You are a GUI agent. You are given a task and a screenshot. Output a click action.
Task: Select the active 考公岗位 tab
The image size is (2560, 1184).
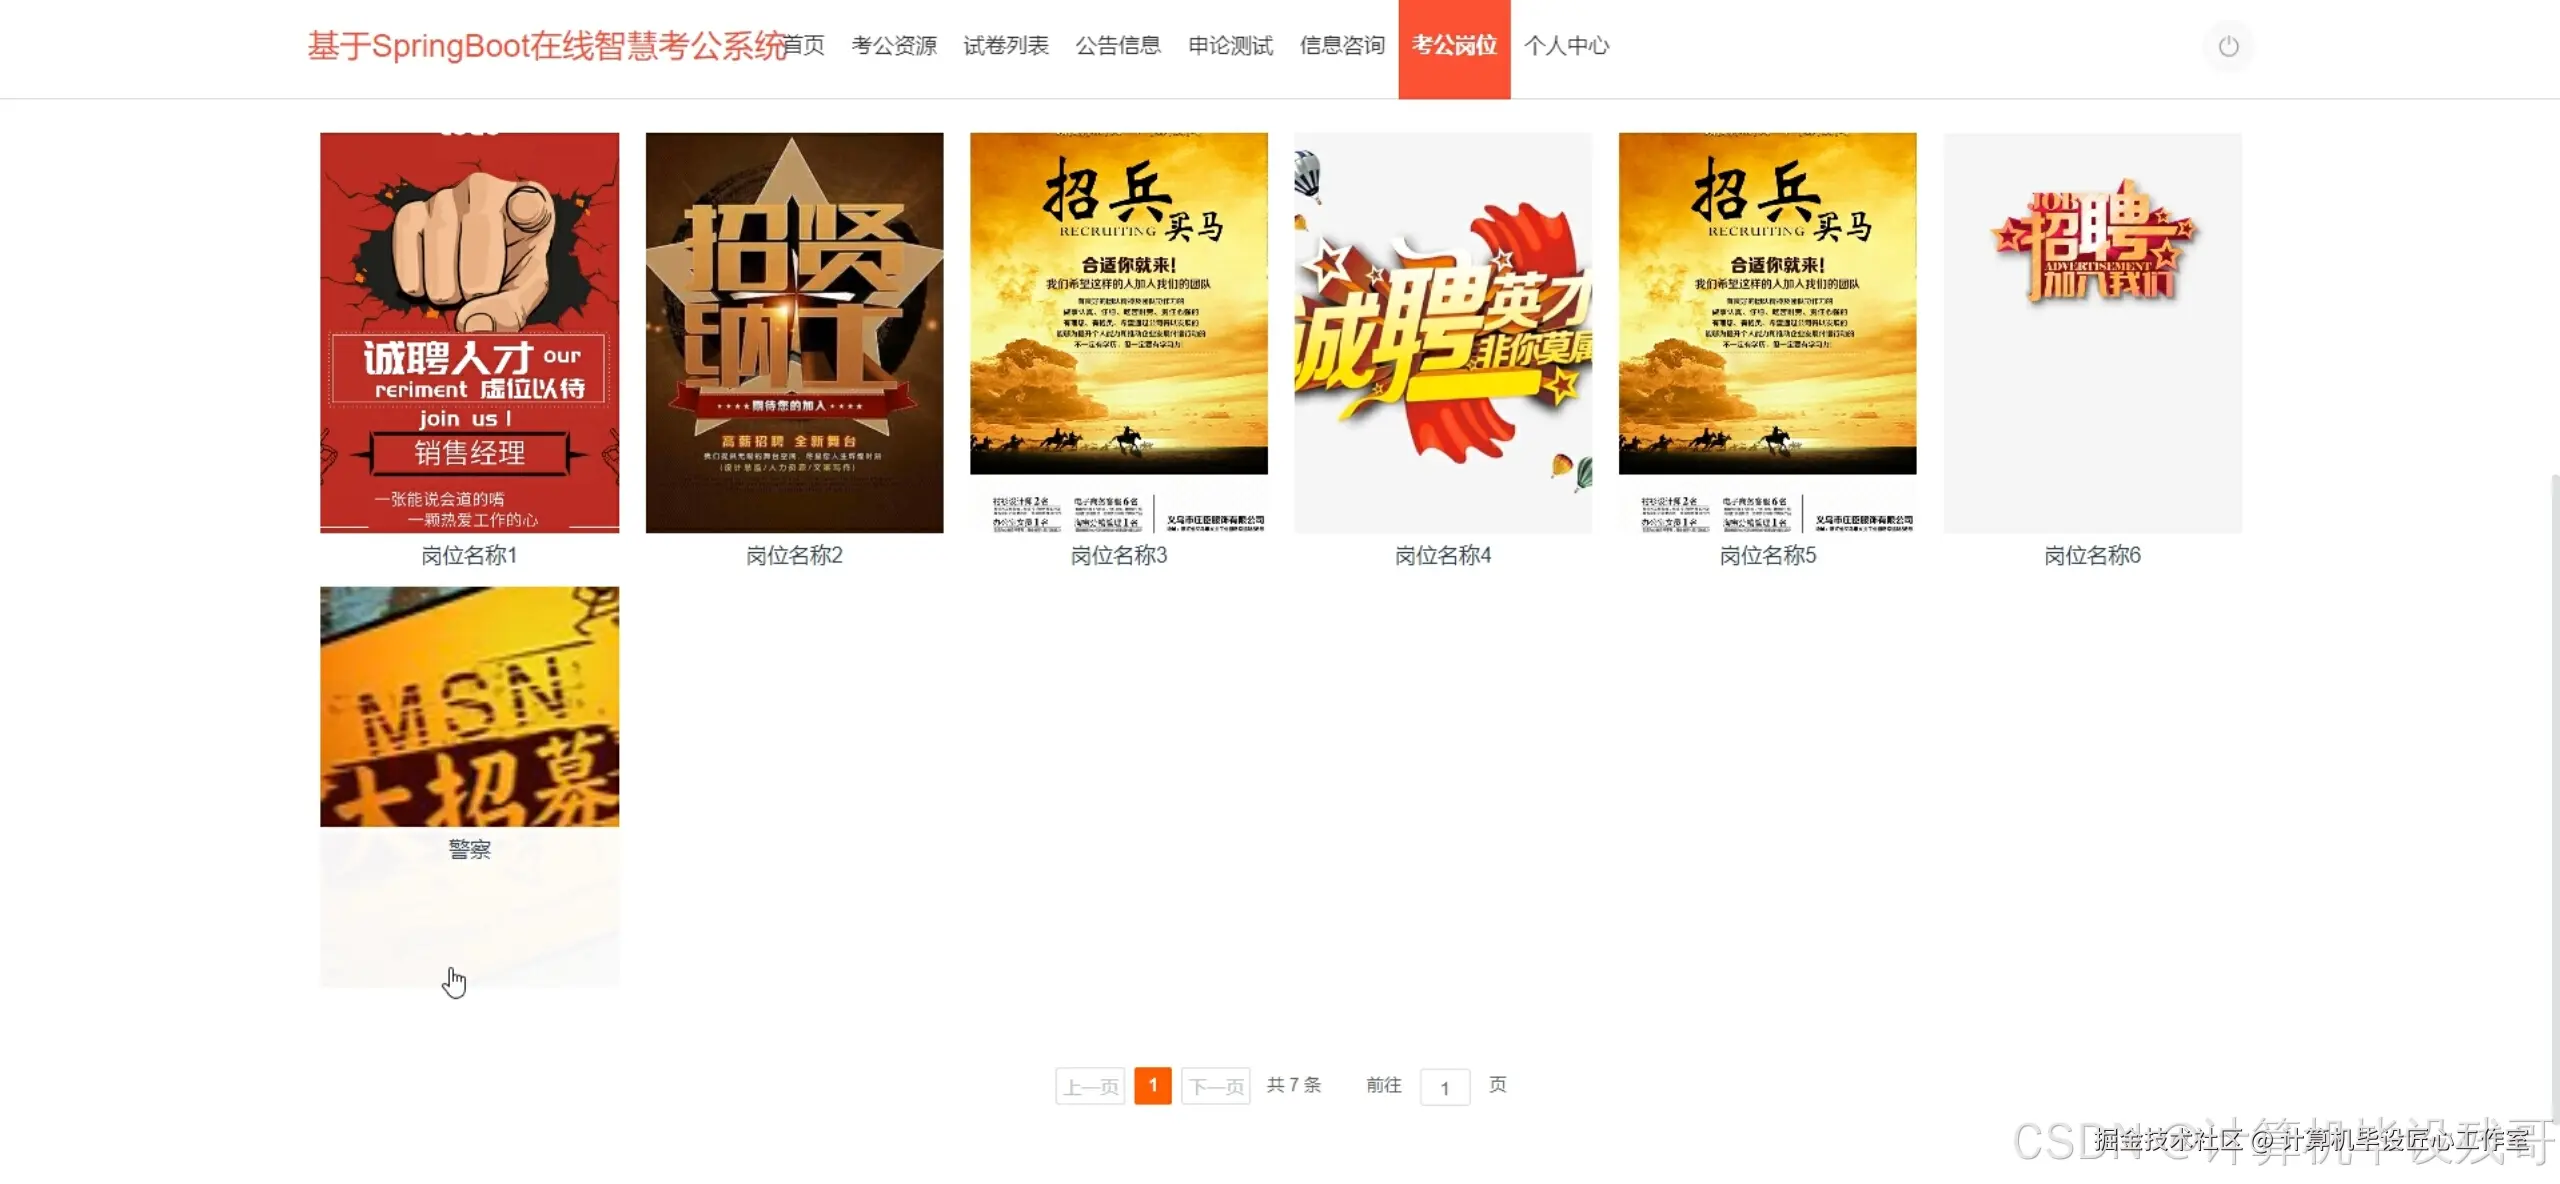tap(1454, 46)
